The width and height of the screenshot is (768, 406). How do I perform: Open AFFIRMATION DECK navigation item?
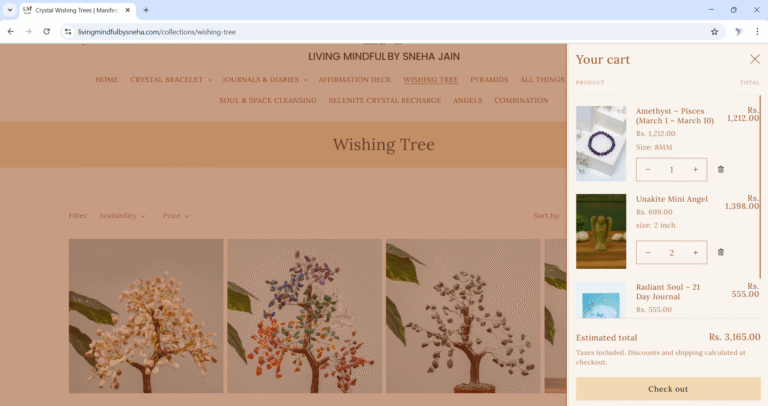tap(355, 79)
